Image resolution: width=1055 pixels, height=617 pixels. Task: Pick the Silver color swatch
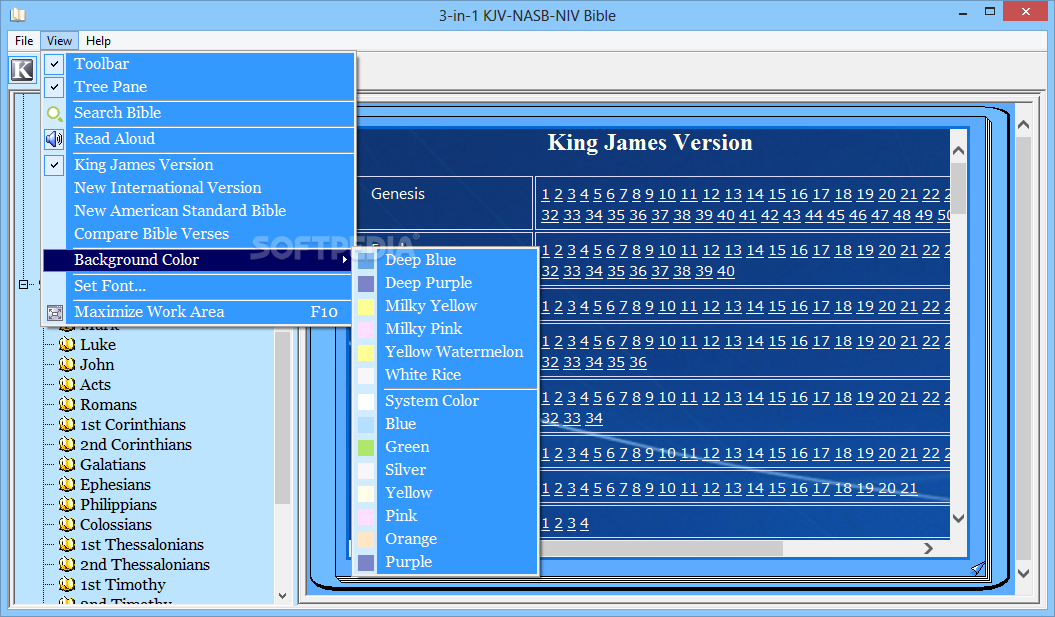point(366,470)
